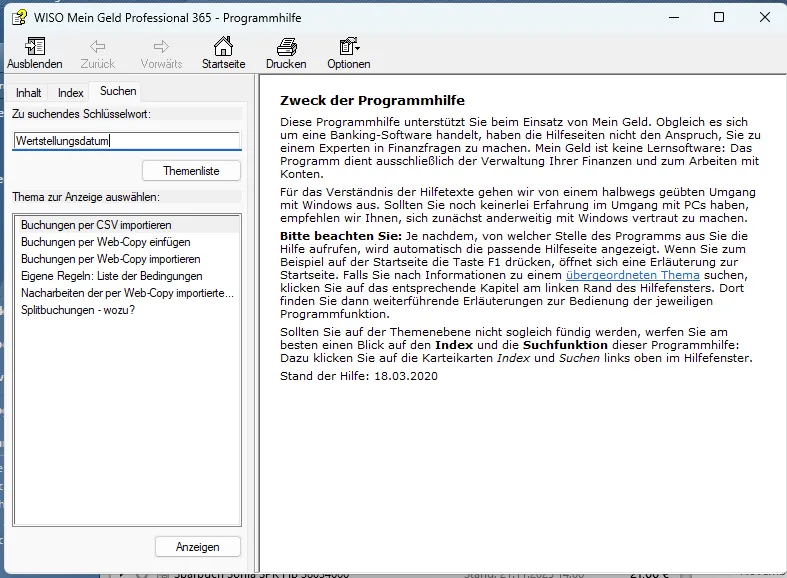Click the Zurück arrow icon
Image resolution: width=787 pixels, height=578 pixels.
[x=97, y=47]
